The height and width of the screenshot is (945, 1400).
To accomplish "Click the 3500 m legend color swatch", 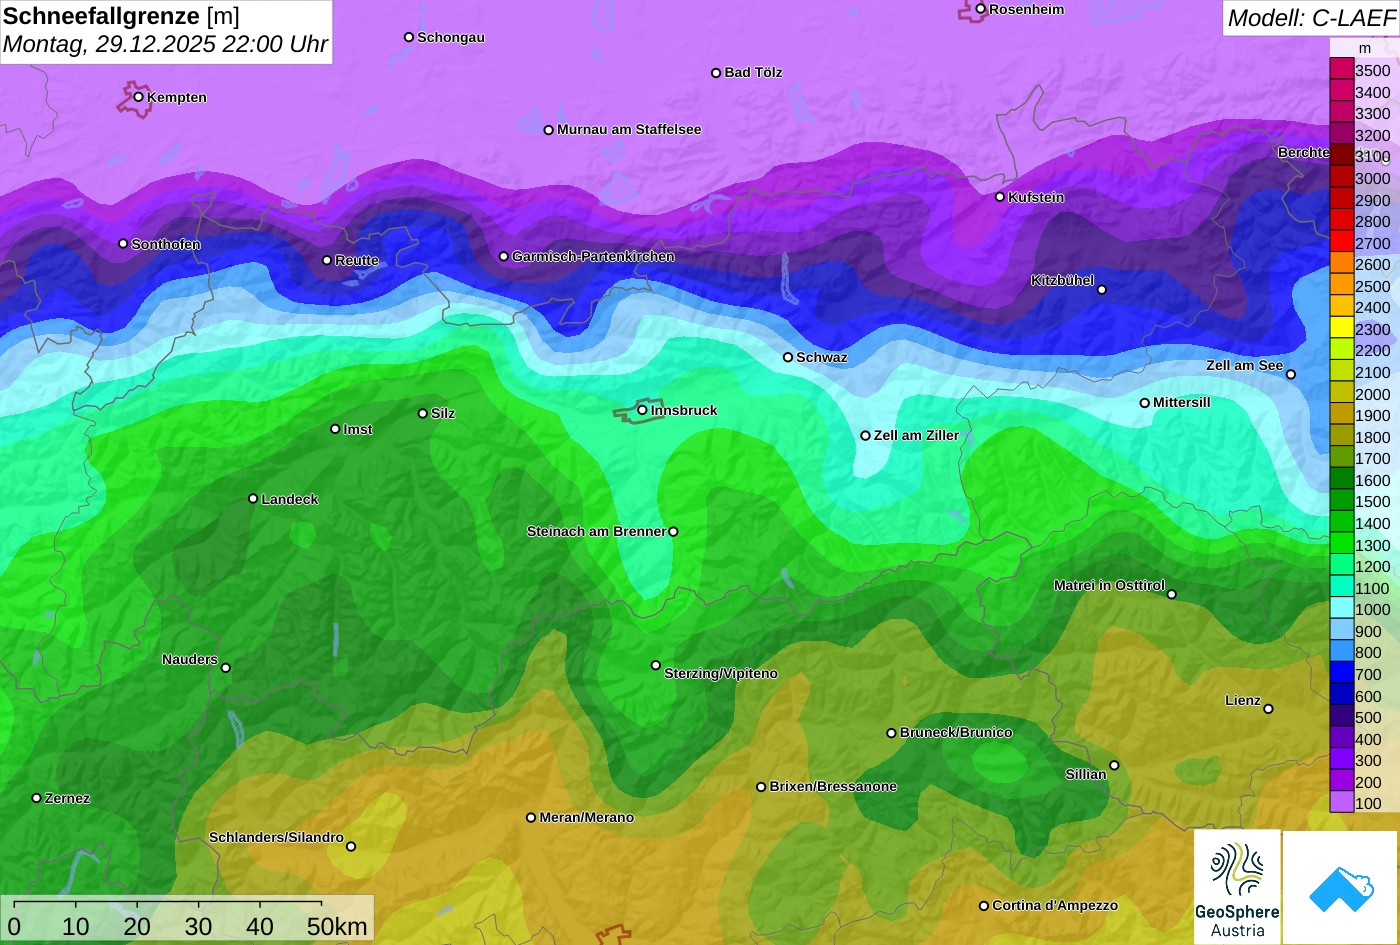I will (x=1341, y=70).
